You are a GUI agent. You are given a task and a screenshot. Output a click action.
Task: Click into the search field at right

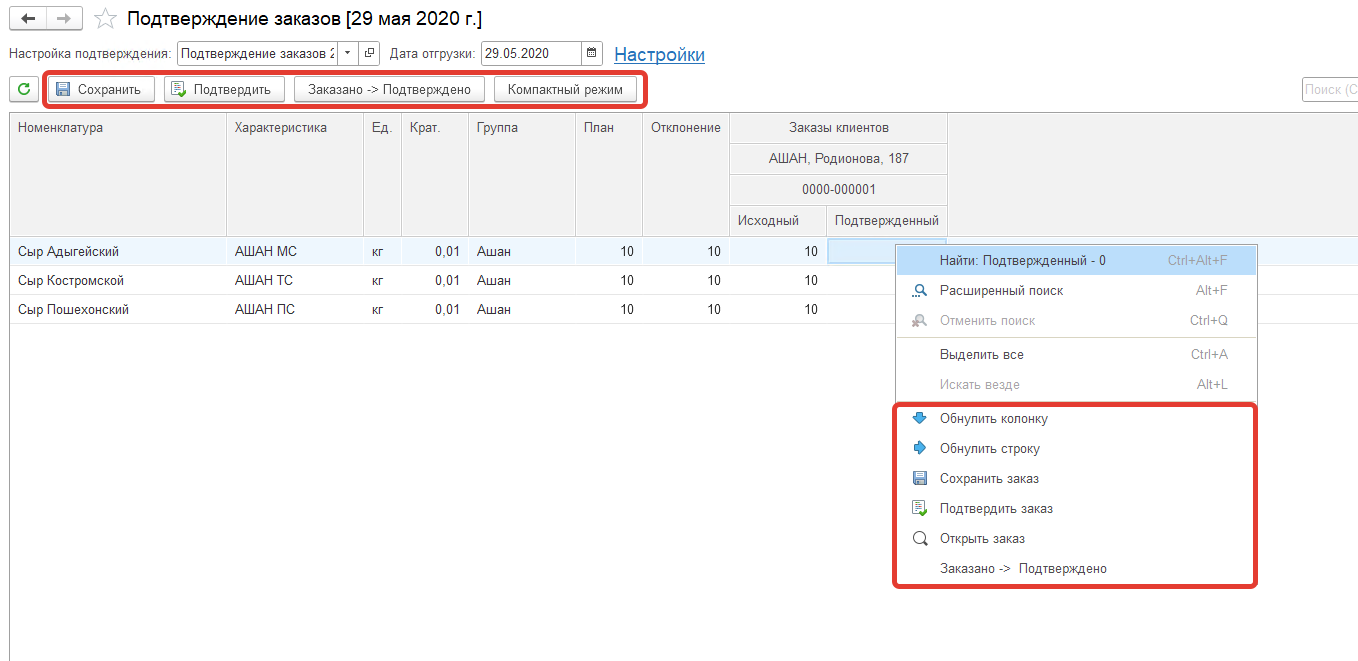pyautogui.click(x=1329, y=89)
